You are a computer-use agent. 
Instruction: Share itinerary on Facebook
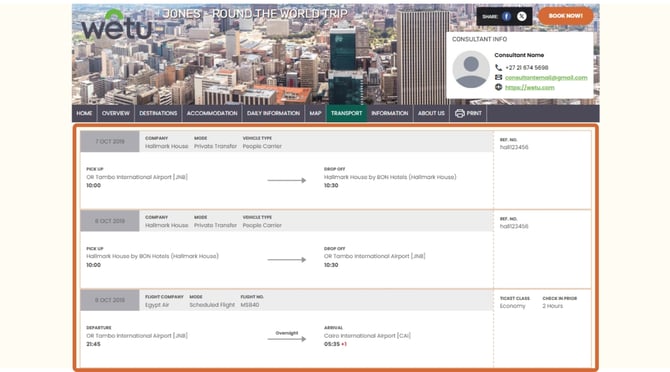point(506,16)
